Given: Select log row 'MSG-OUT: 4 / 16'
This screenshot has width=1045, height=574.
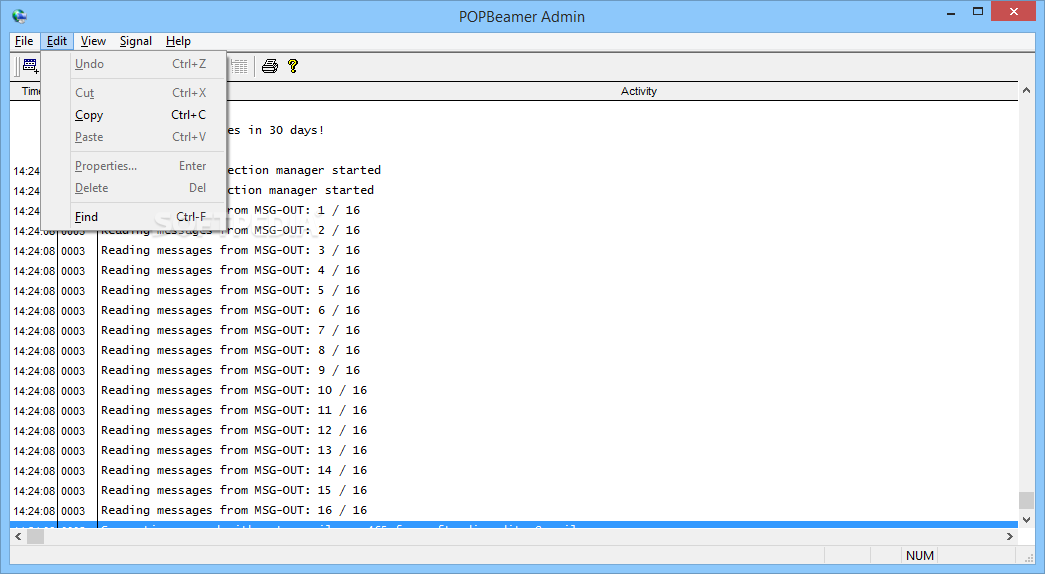Looking at the screenshot, I should click(x=514, y=271).
